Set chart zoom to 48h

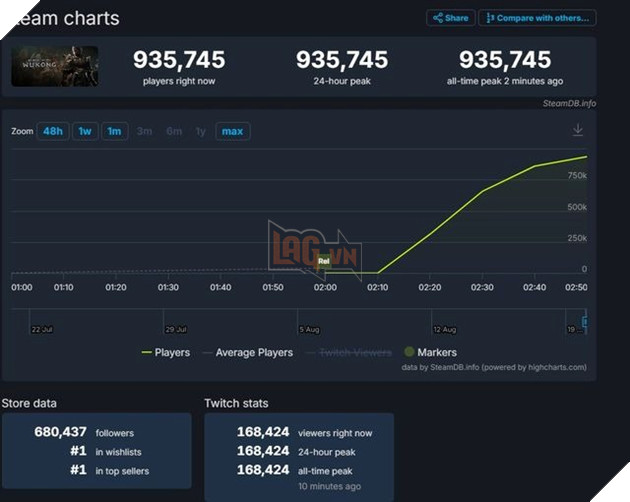(52, 131)
